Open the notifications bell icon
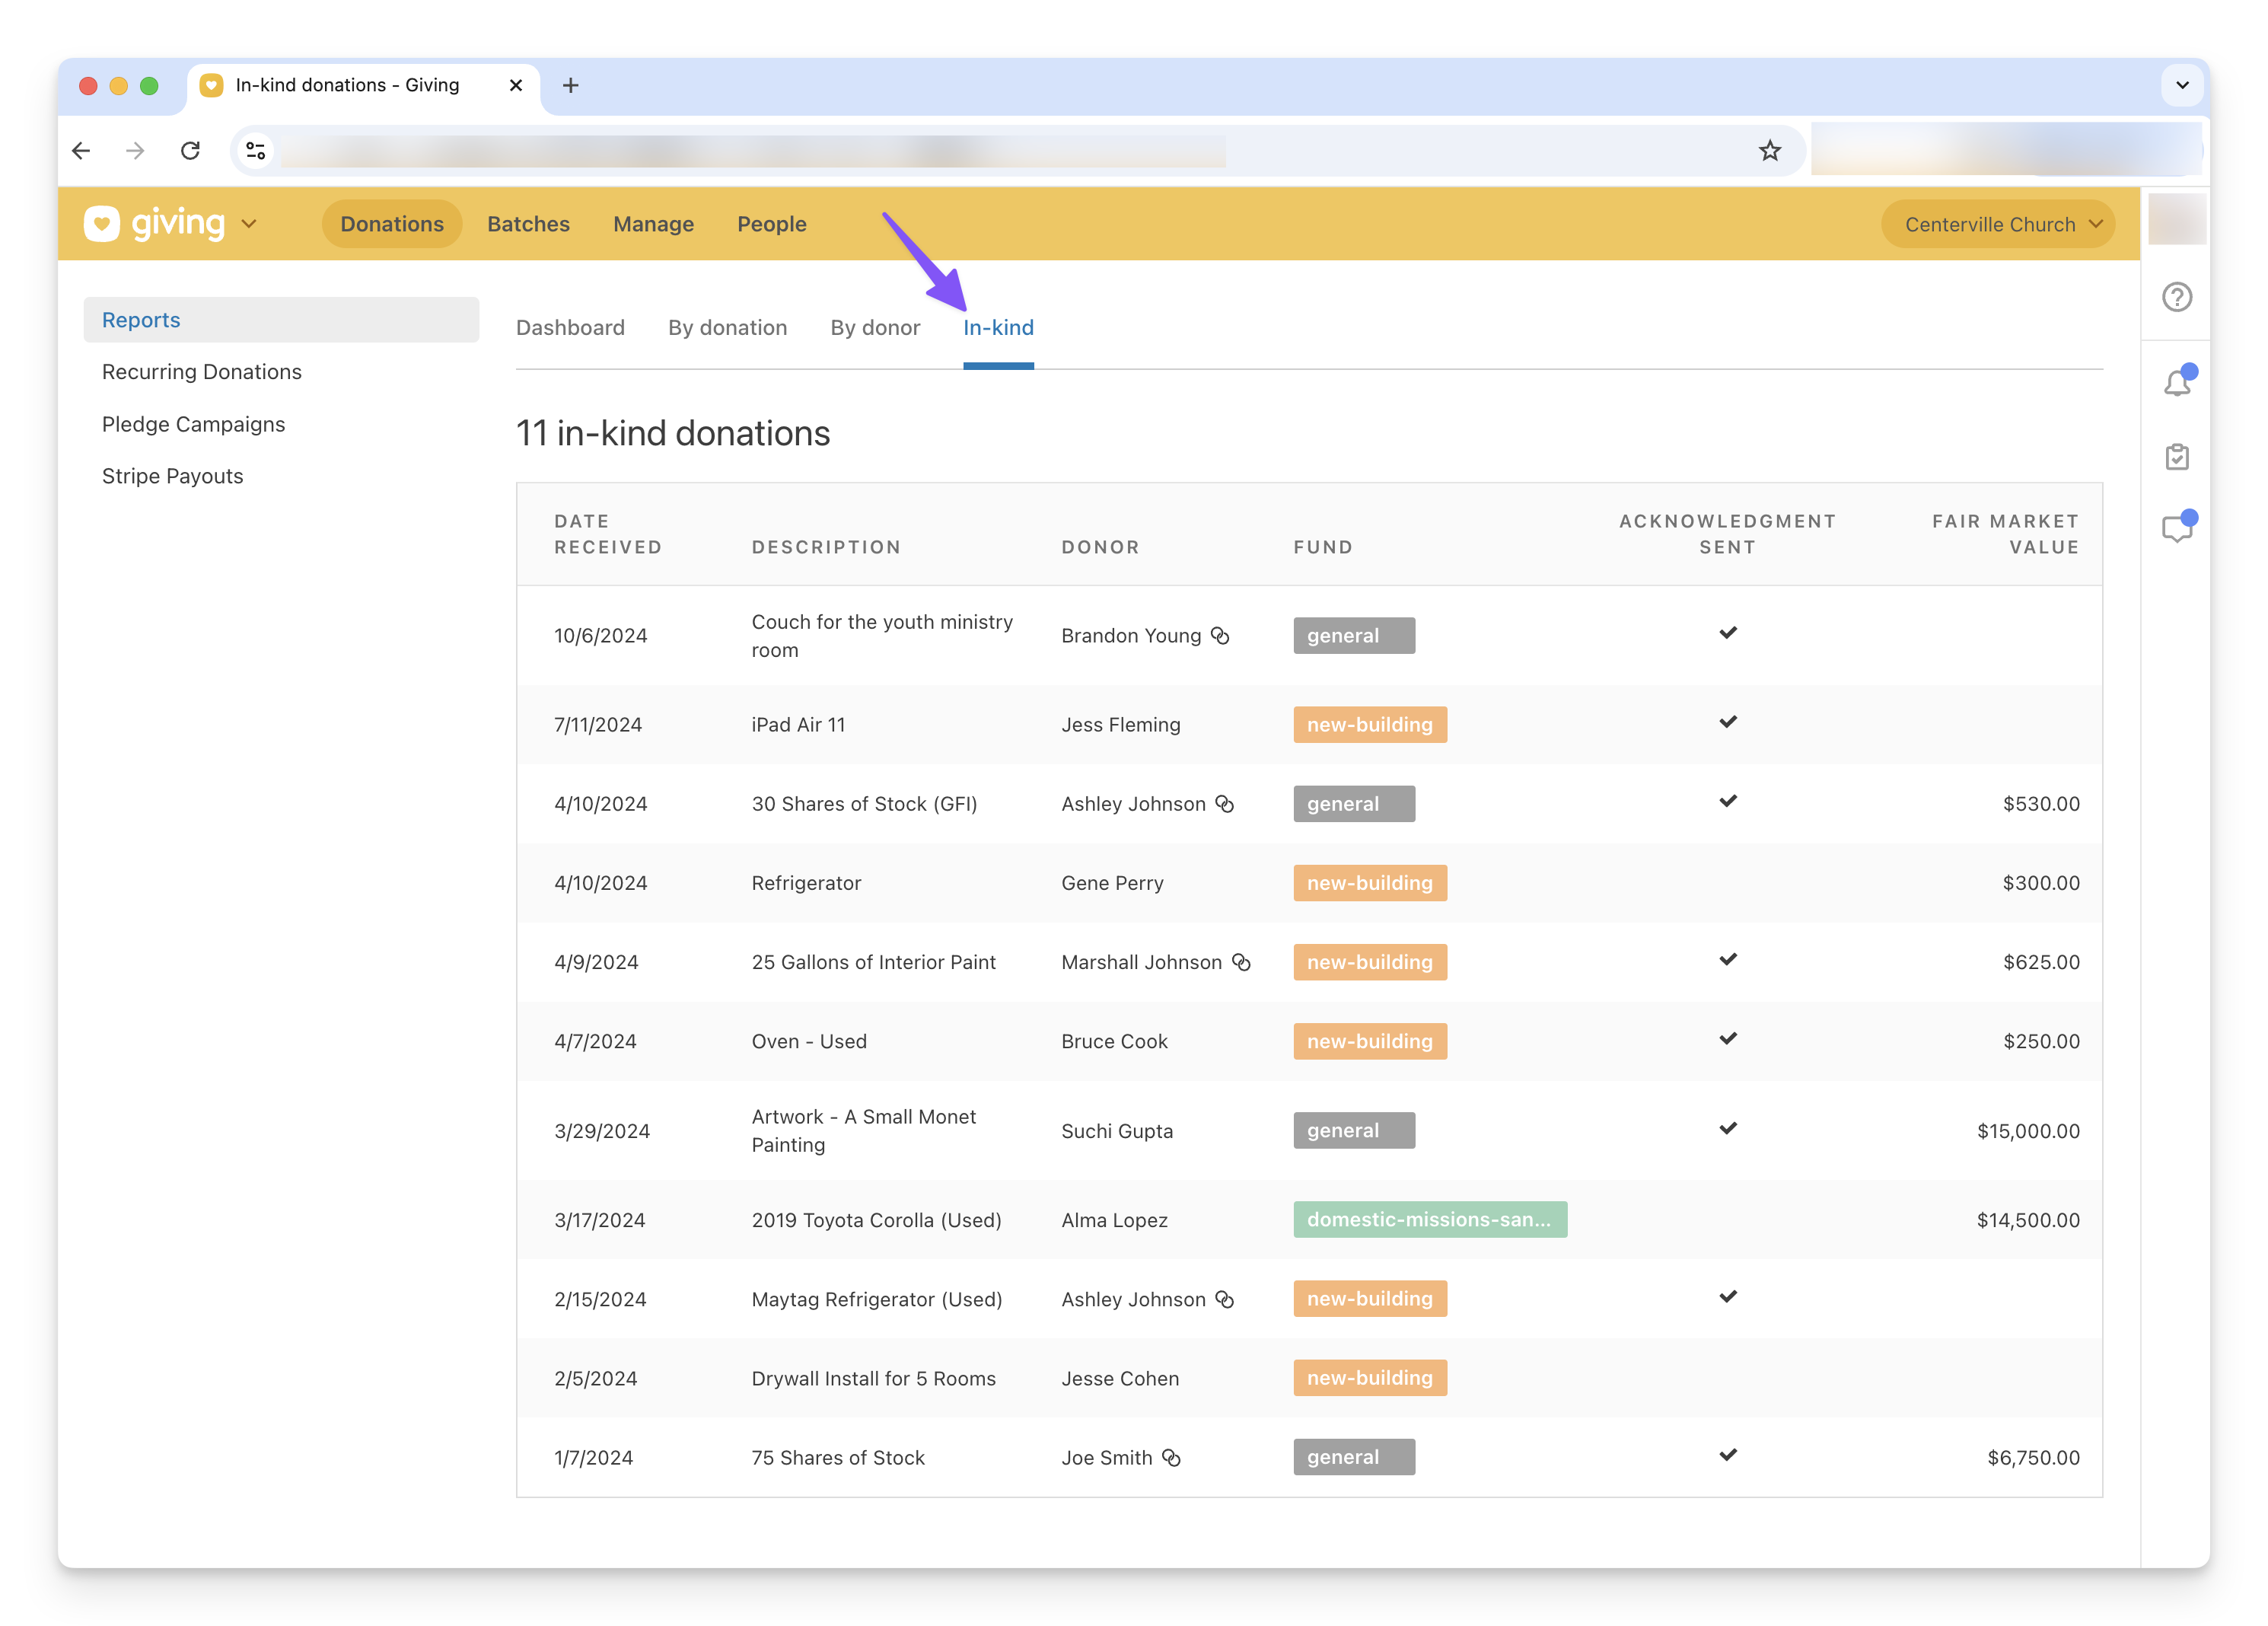 pos(2176,383)
